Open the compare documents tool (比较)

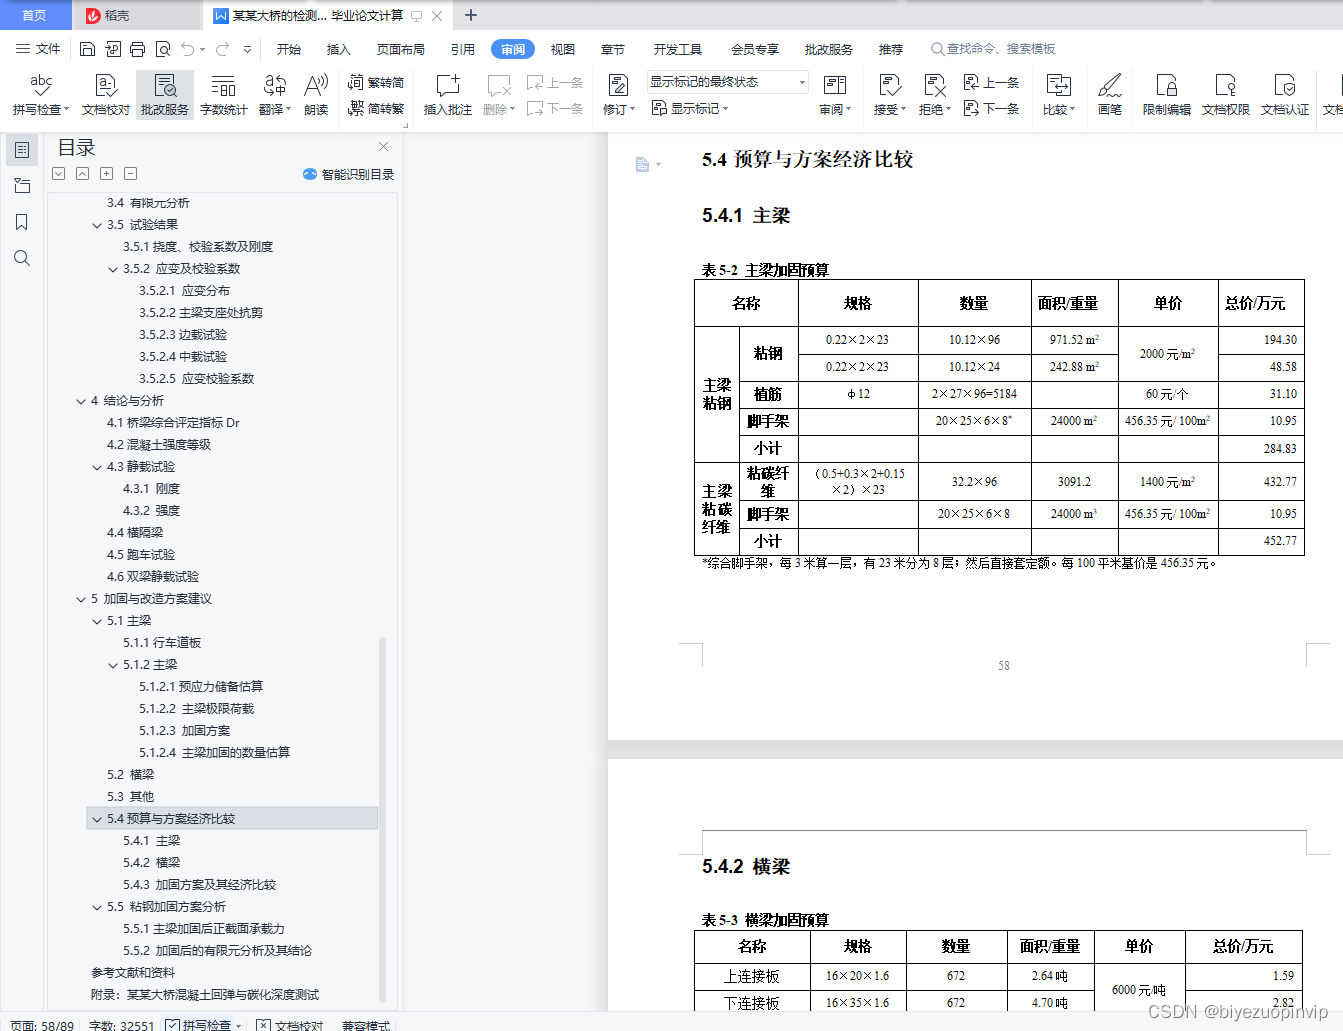tap(1058, 95)
